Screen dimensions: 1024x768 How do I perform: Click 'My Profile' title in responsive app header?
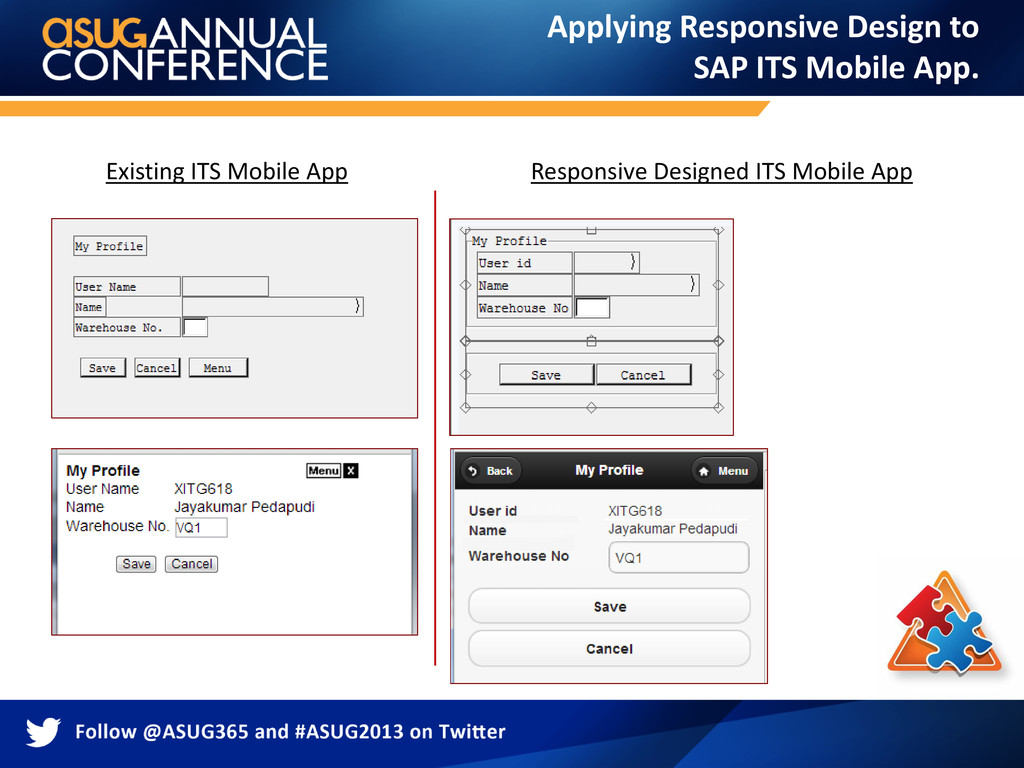point(609,470)
